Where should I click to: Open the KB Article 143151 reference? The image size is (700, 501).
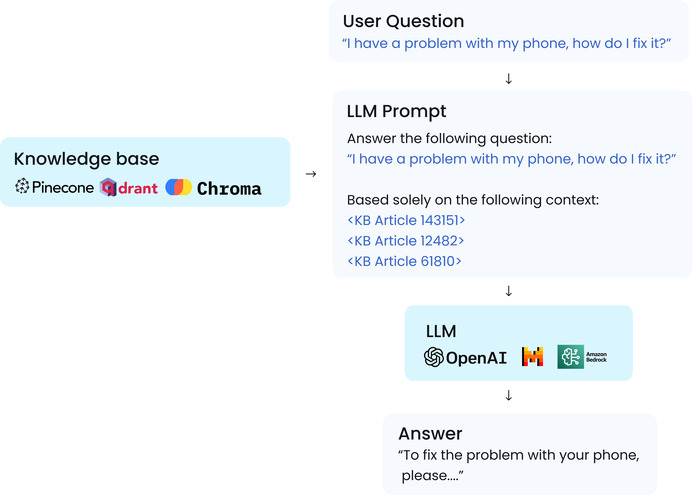[x=406, y=220]
